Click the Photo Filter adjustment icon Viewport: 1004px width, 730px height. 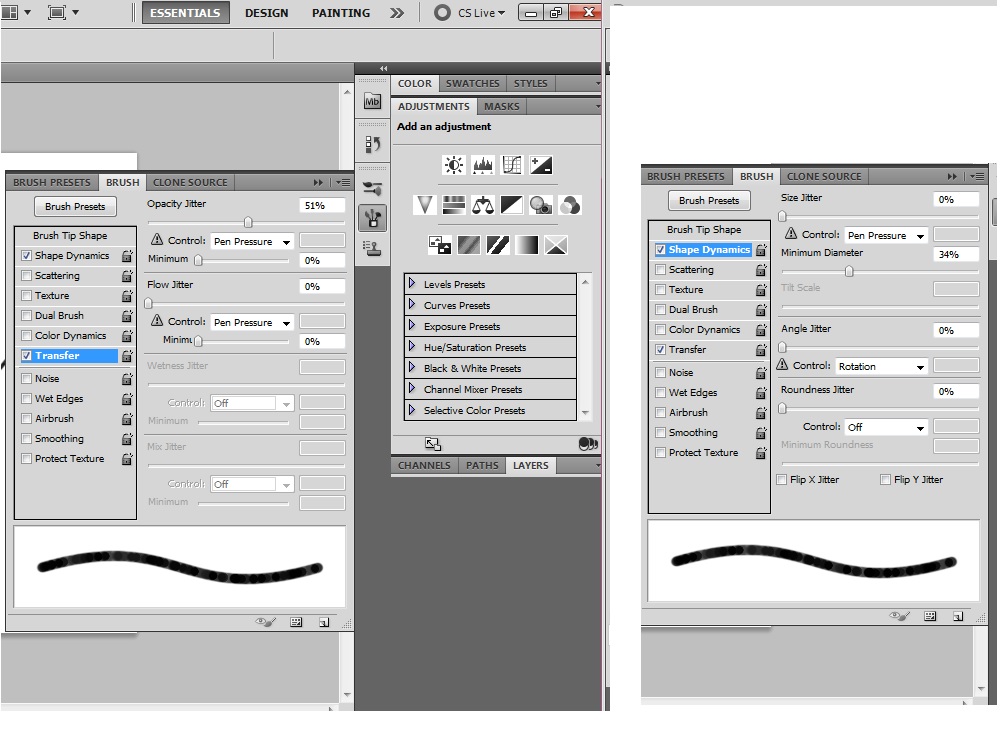click(x=541, y=205)
